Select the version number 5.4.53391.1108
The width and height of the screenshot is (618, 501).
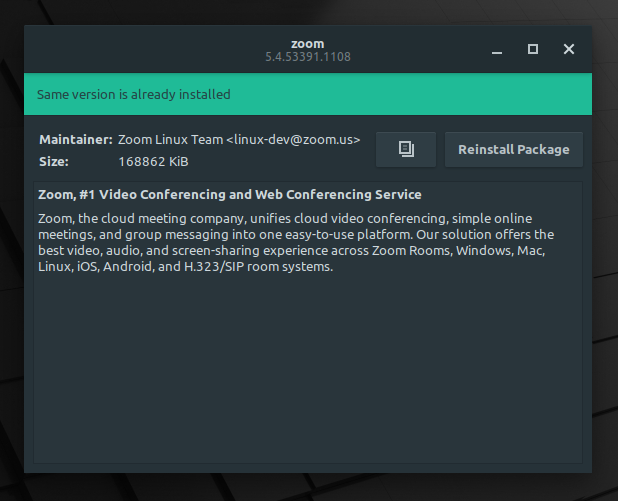(307, 57)
